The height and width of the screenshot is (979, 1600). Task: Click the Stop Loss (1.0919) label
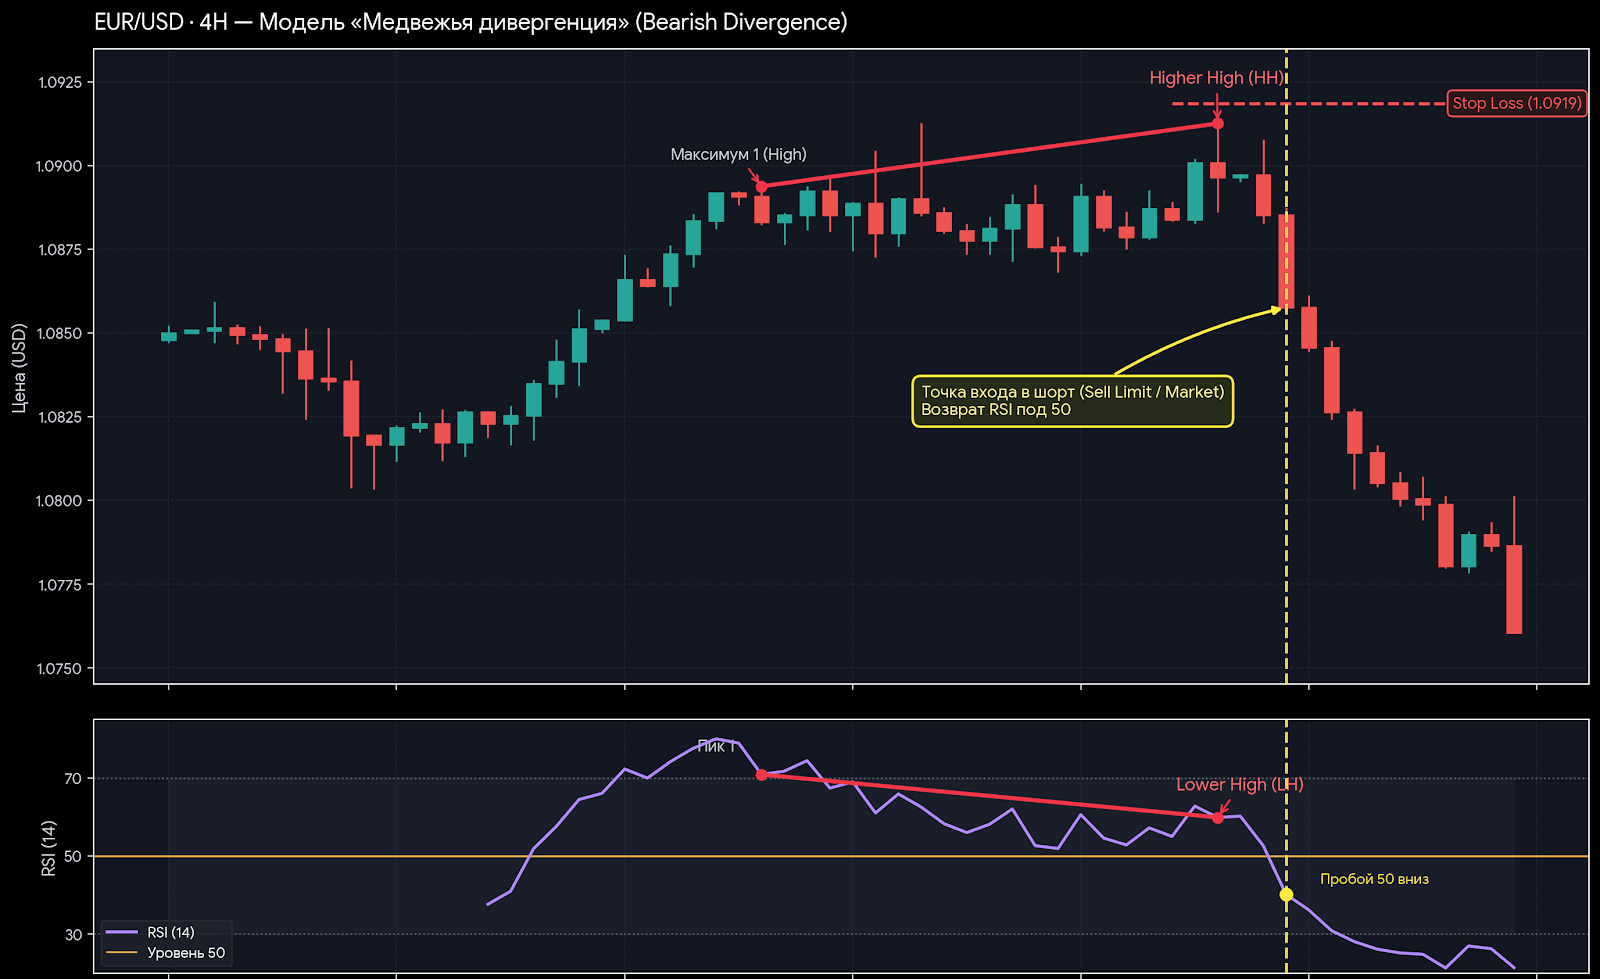tap(1517, 103)
